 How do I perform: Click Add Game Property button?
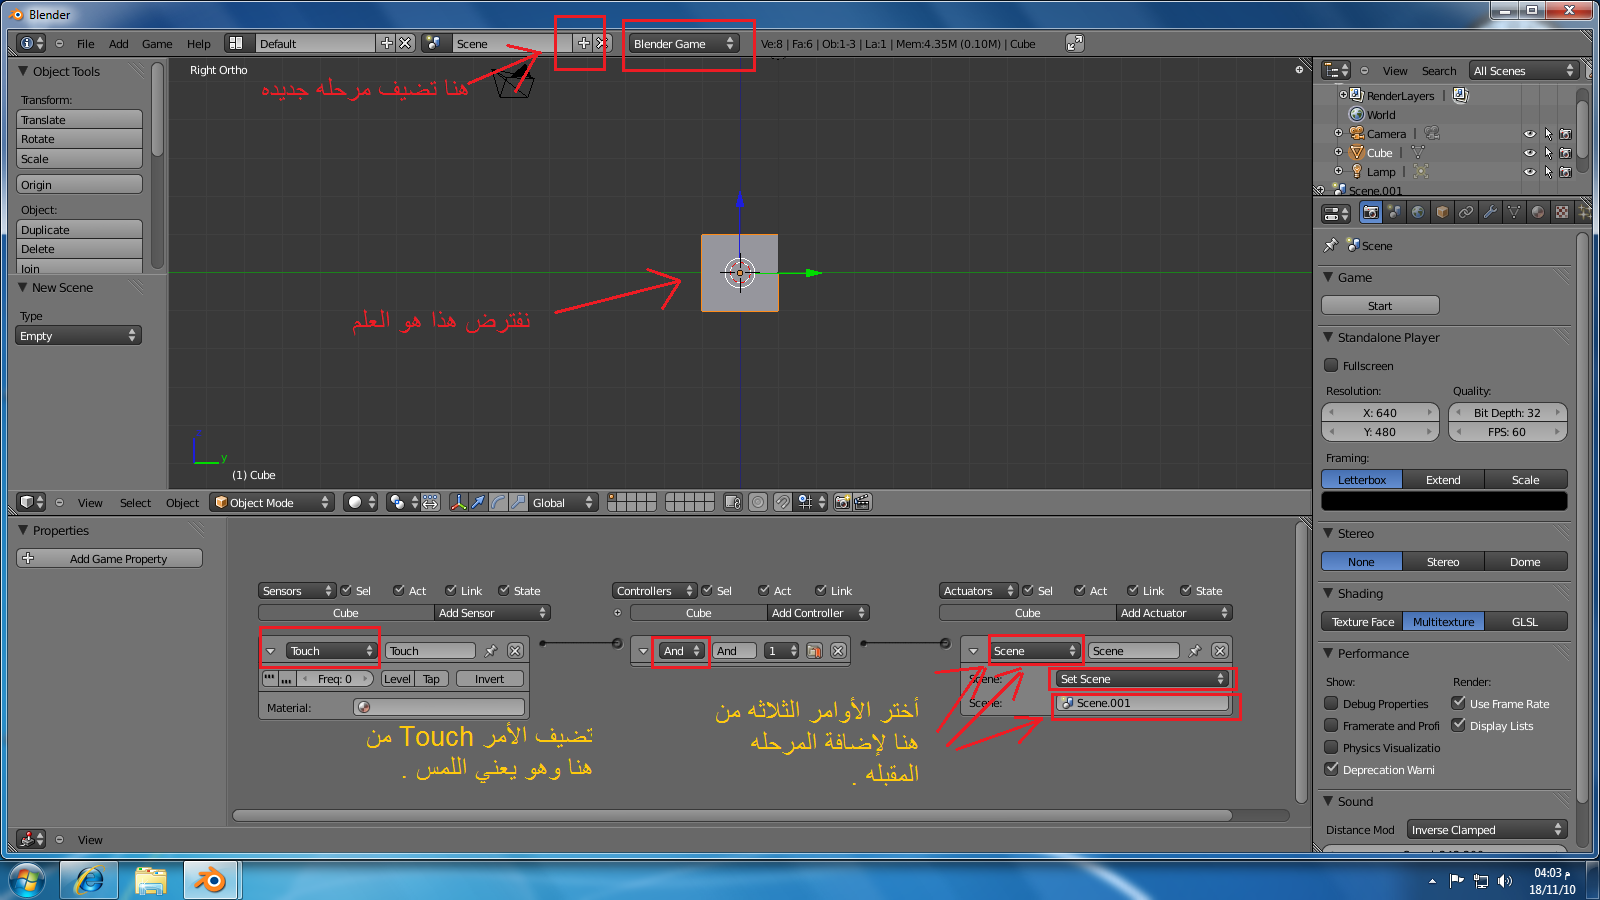[110, 559]
